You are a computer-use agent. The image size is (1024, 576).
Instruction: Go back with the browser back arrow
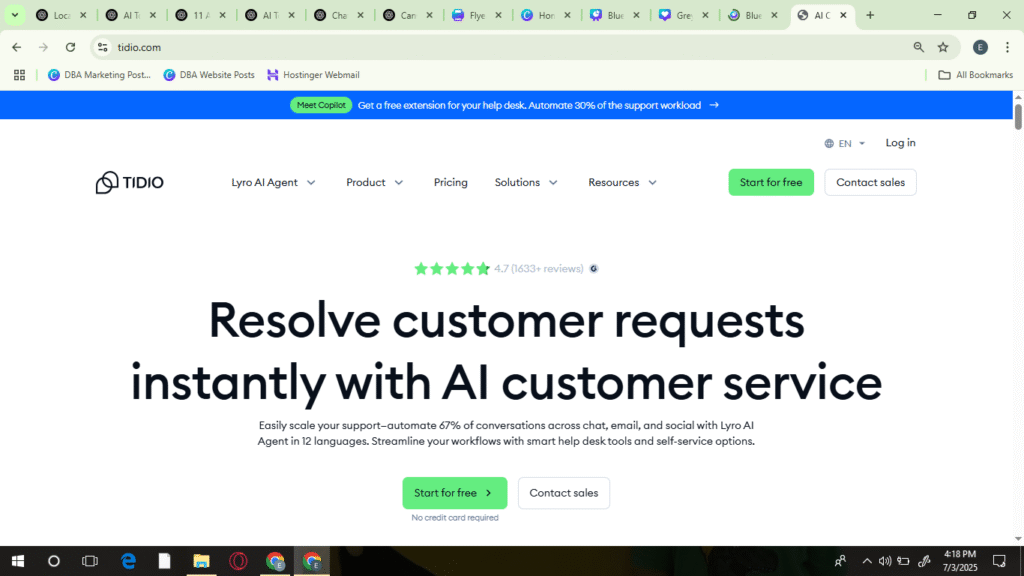17,47
